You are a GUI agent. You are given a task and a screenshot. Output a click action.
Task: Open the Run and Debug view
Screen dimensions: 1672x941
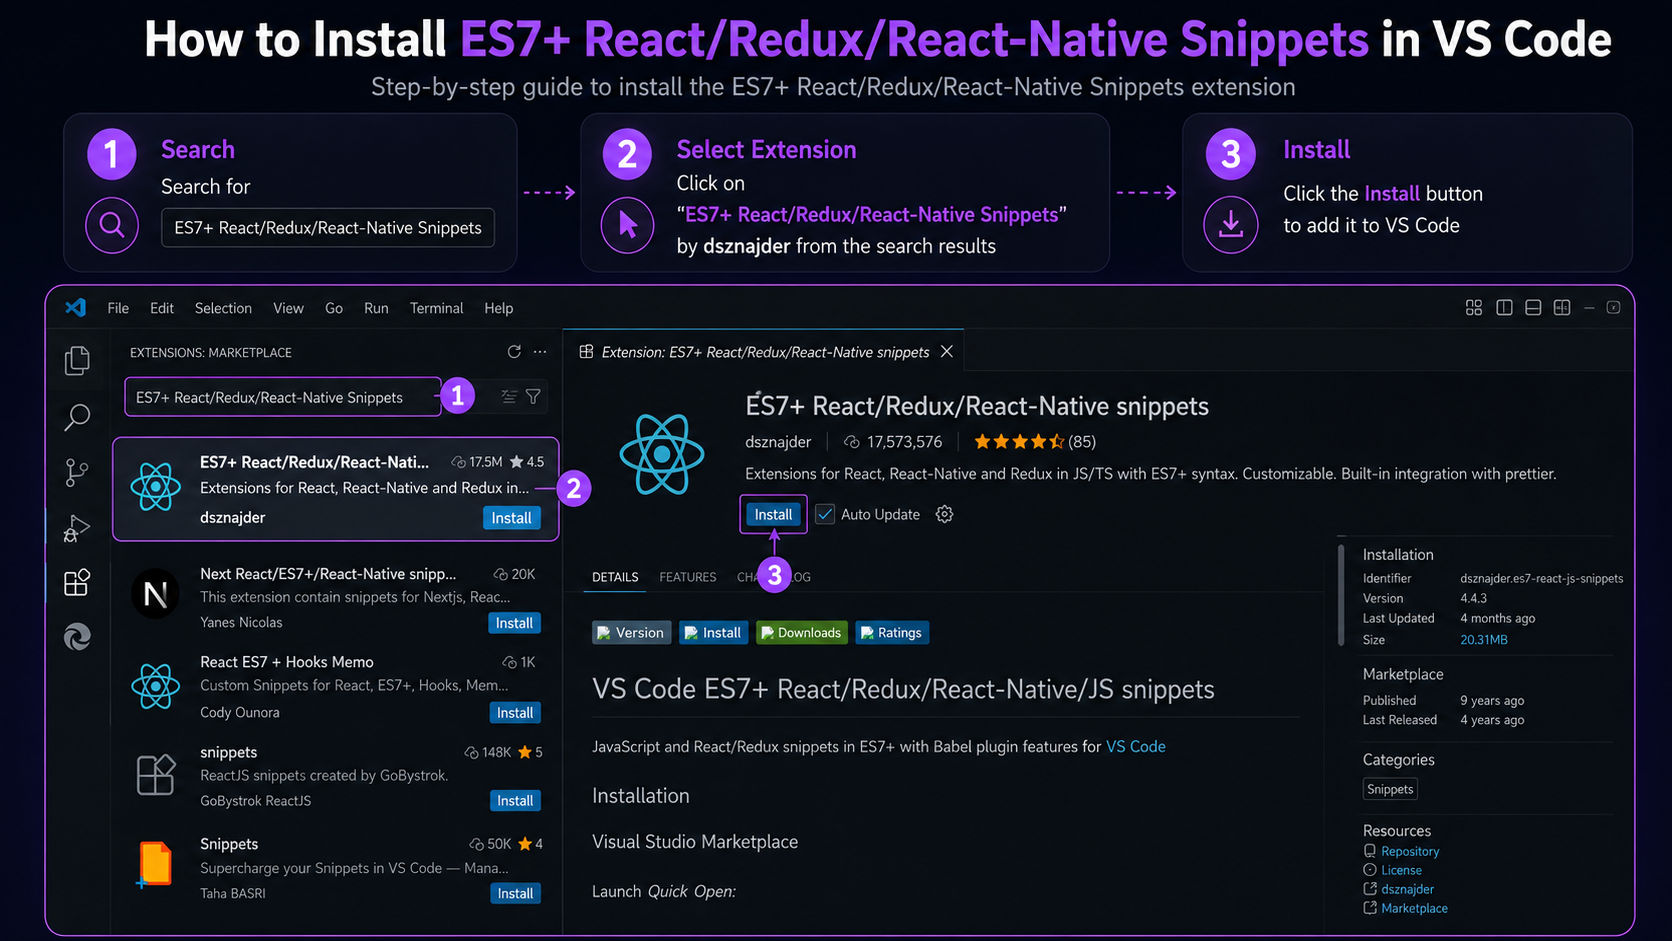click(x=77, y=528)
